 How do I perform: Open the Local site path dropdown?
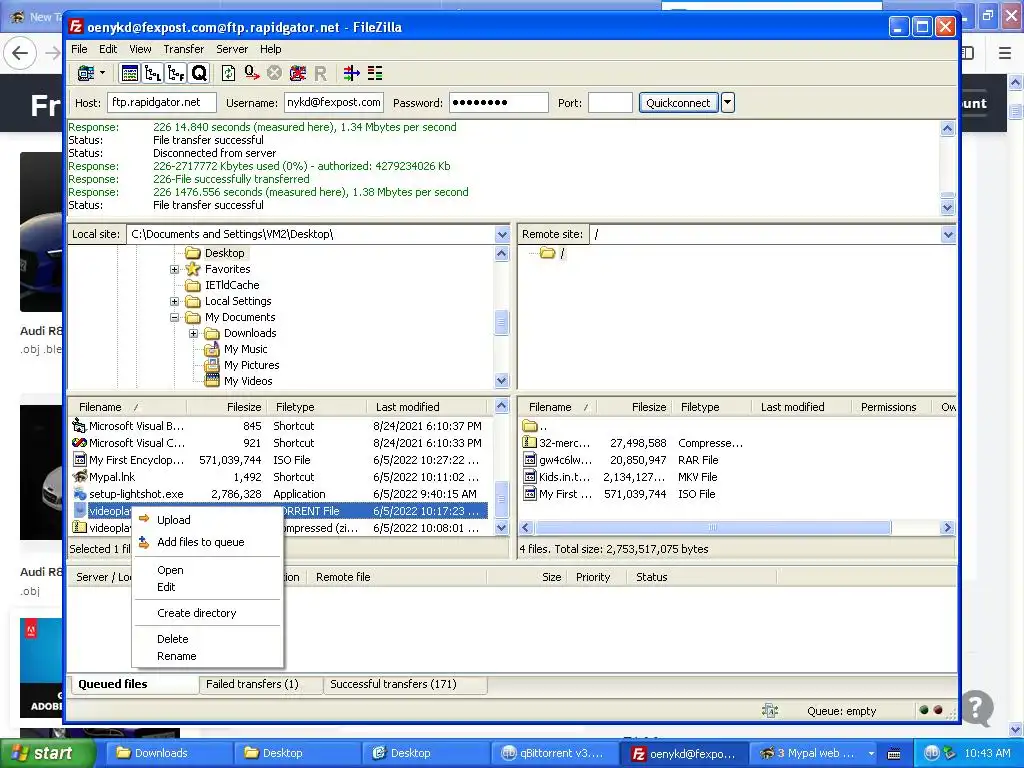coord(502,234)
